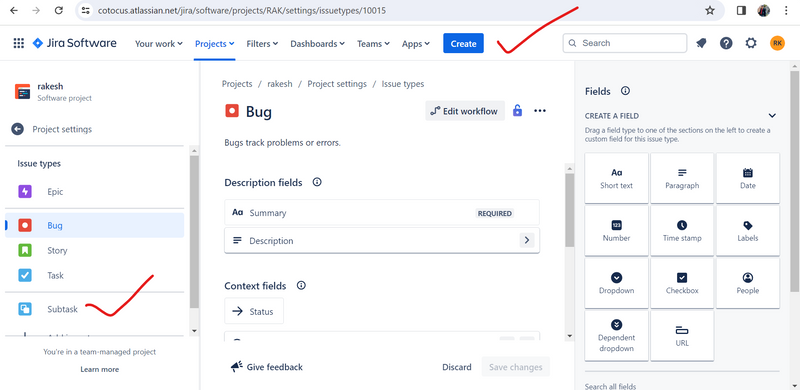Click into the Search box
The width and height of the screenshot is (800, 390).
(625, 43)
